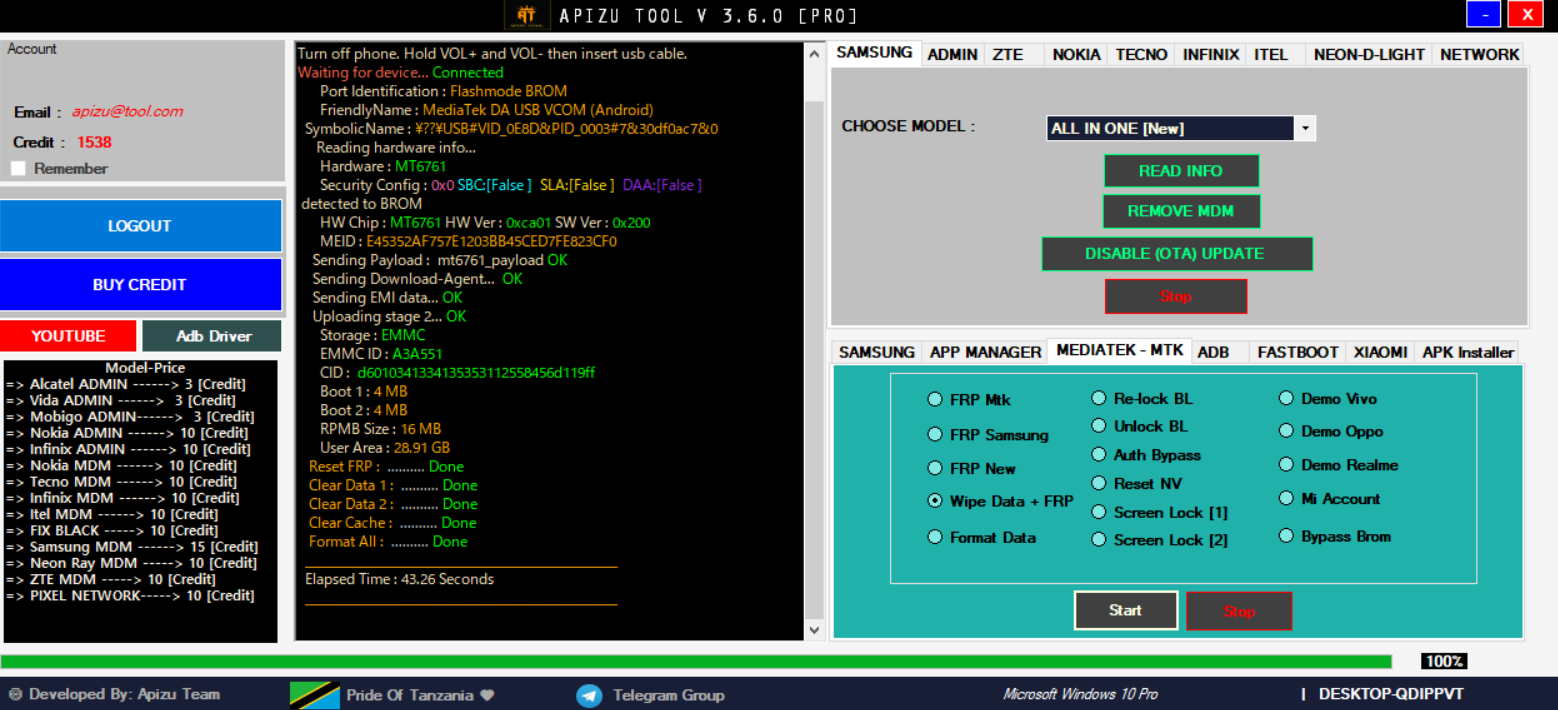Click the BUY CREDIT button

pos(140,285)
